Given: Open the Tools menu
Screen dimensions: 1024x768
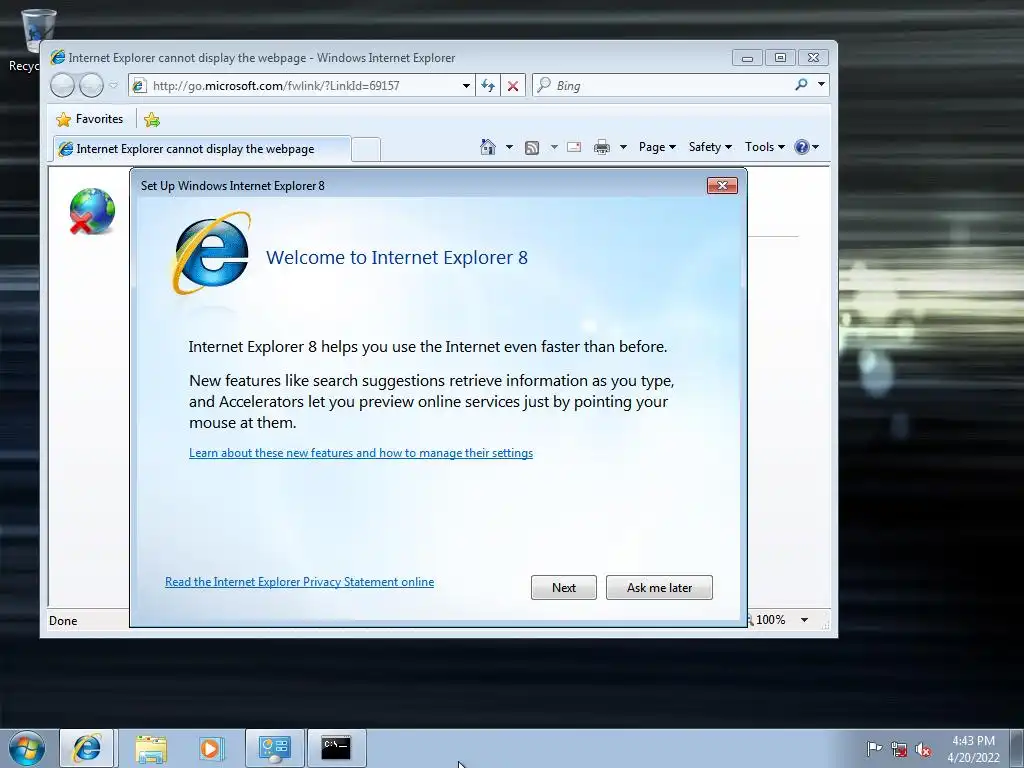Looking at the screenshot, I should tap(765, 147).
